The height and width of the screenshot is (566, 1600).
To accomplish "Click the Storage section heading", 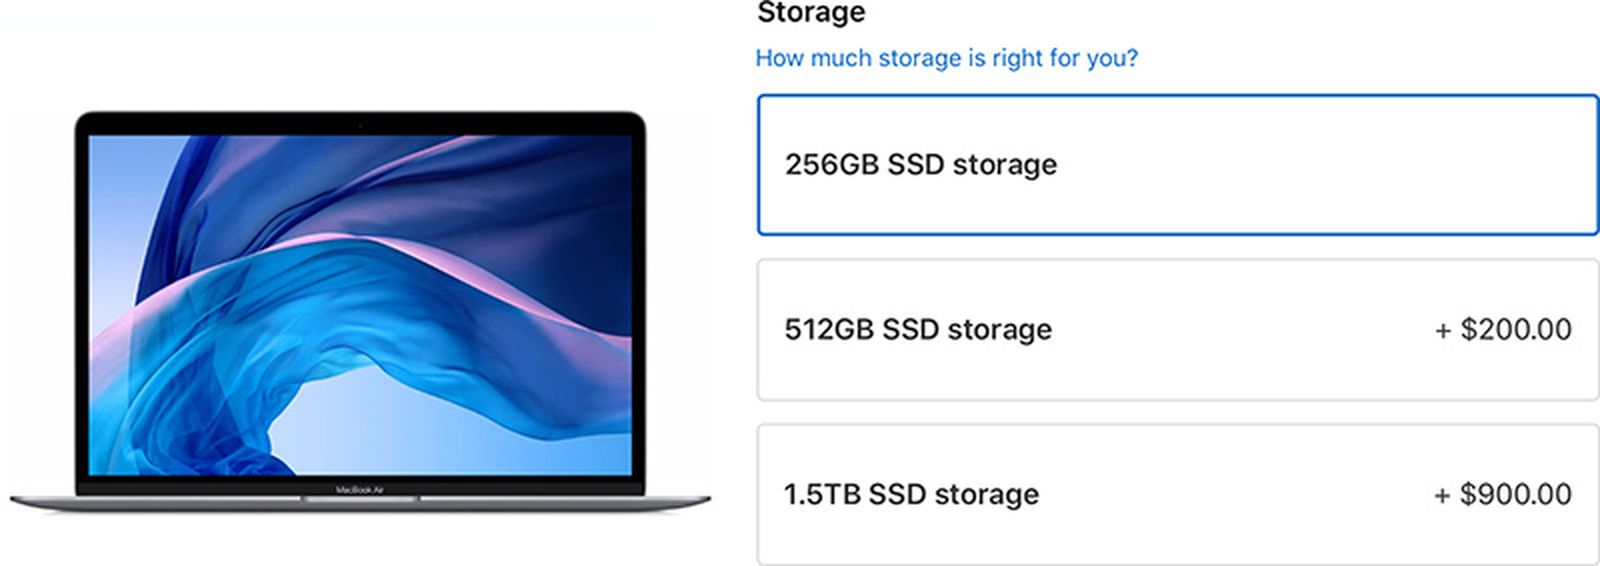I will pos(811,13).
